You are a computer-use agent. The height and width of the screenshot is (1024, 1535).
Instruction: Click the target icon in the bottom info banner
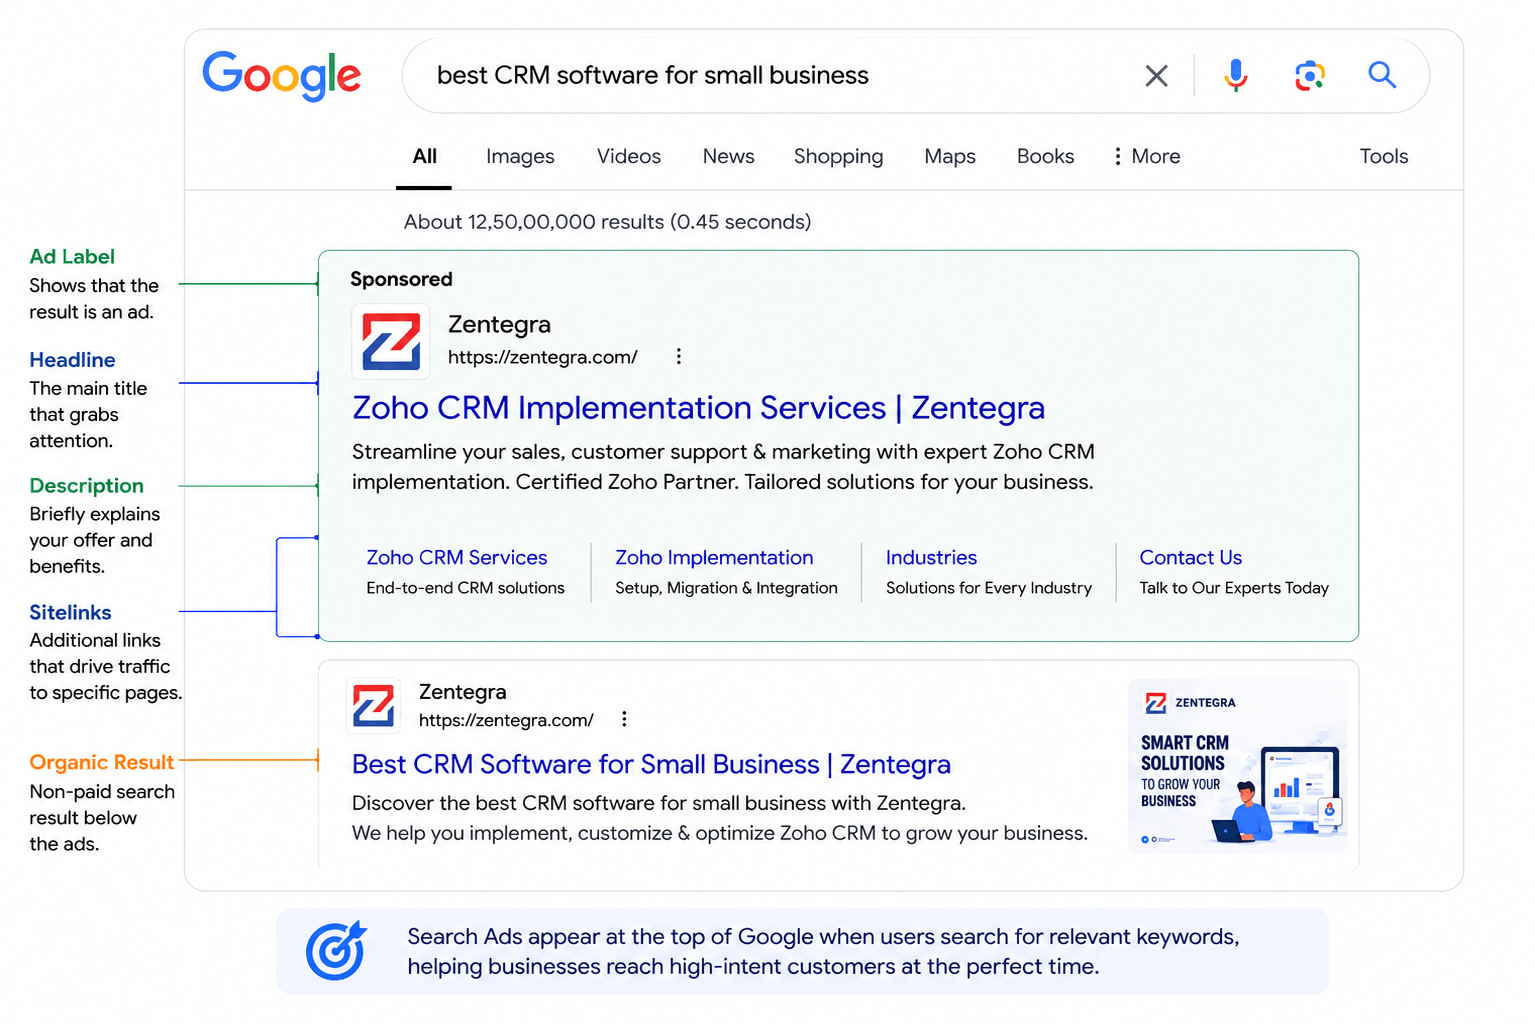[337, 951]
